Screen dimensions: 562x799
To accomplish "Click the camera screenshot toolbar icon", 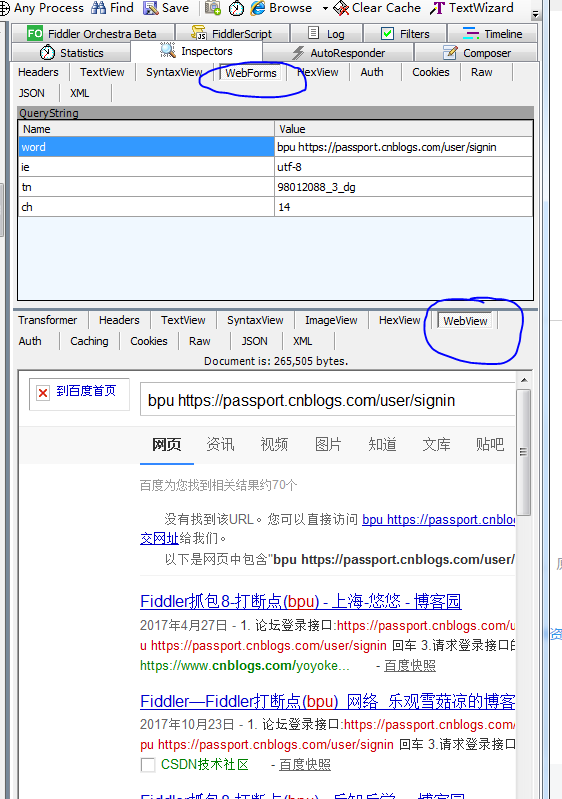I will [x=213, y=8].
